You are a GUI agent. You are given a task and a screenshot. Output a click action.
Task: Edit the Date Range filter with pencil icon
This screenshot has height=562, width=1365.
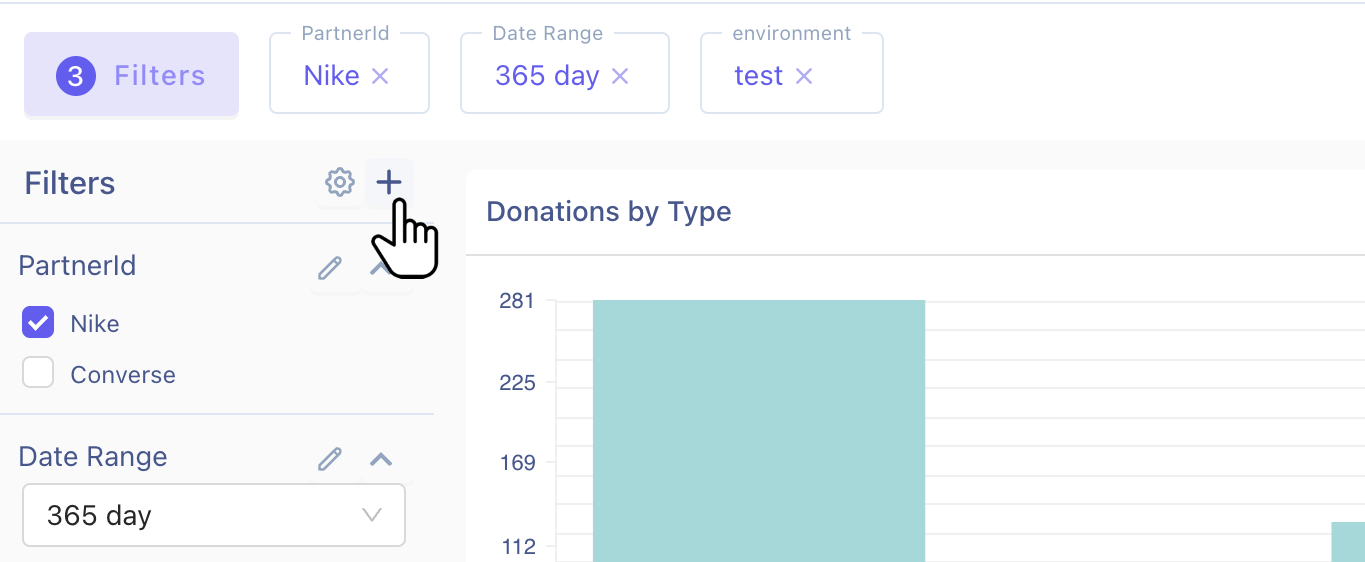330,459
